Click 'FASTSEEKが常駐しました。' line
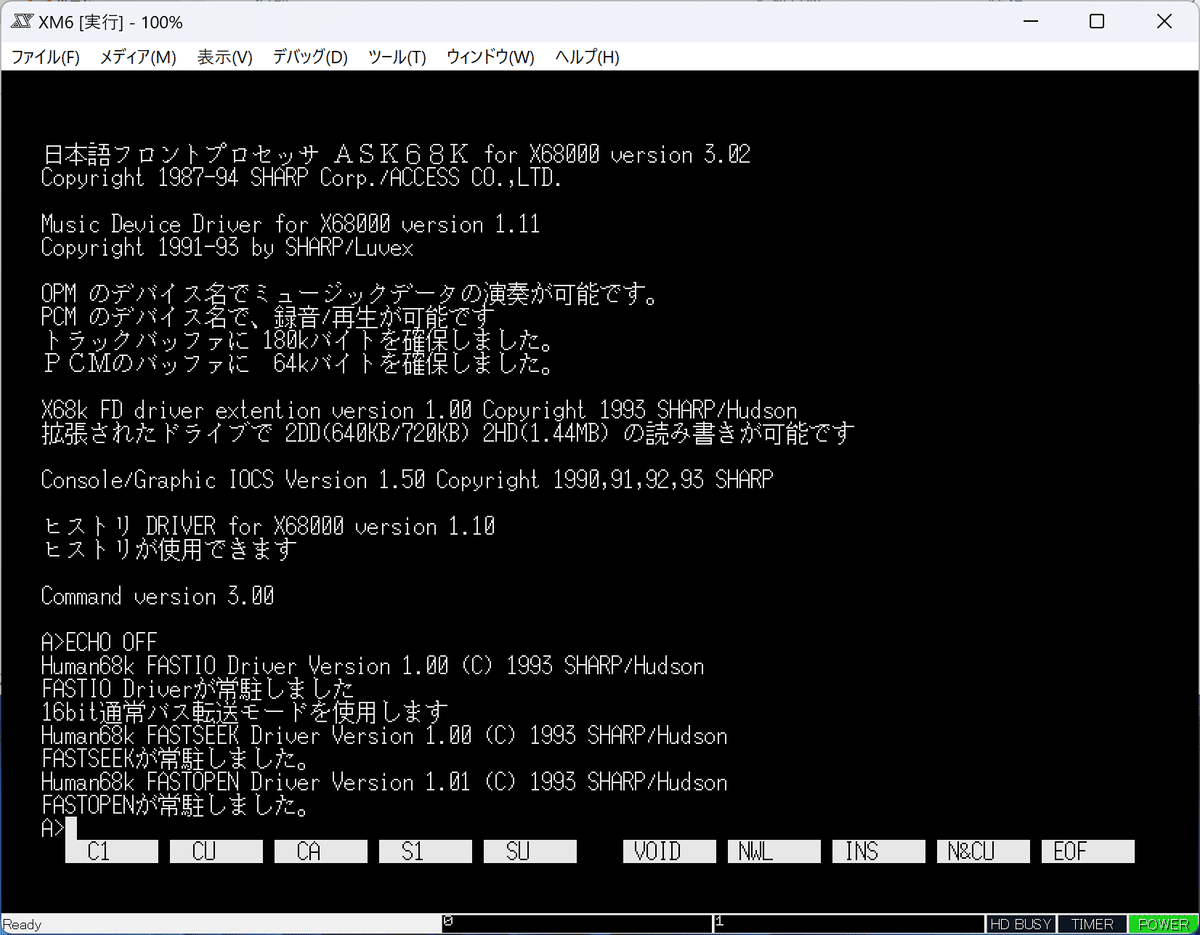The image size is (1200, 935). pyautogui.click(x=174, y=759)
